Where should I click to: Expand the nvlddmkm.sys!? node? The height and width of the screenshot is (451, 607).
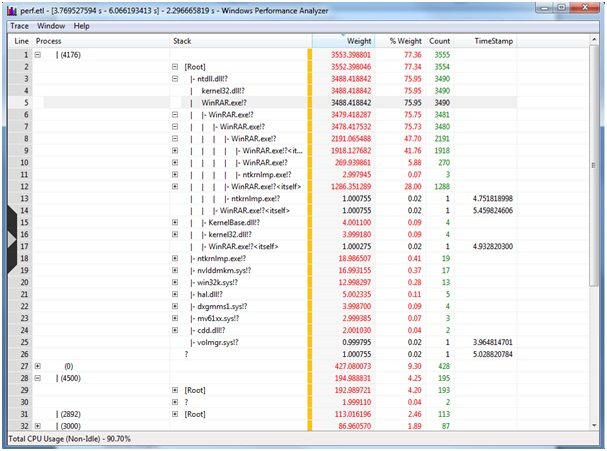[175, 271]
